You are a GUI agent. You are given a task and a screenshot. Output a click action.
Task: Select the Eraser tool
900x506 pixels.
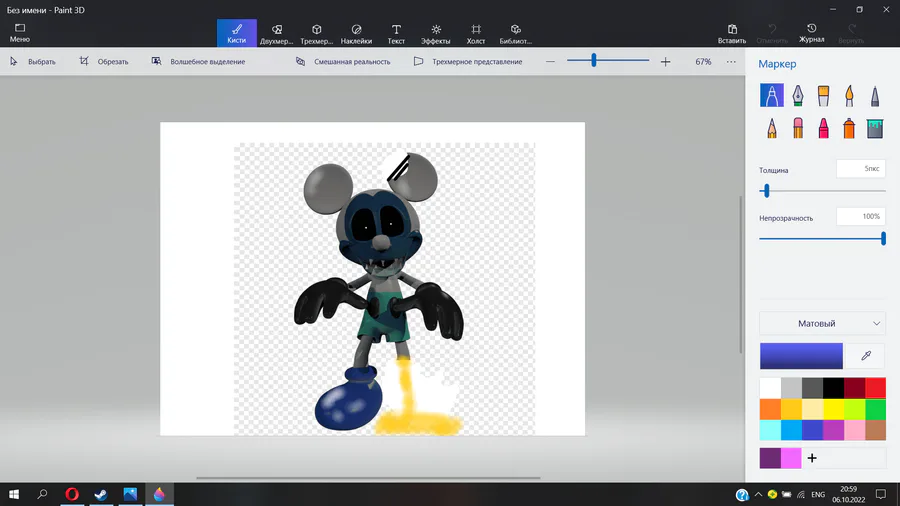(x=798, y=128)
